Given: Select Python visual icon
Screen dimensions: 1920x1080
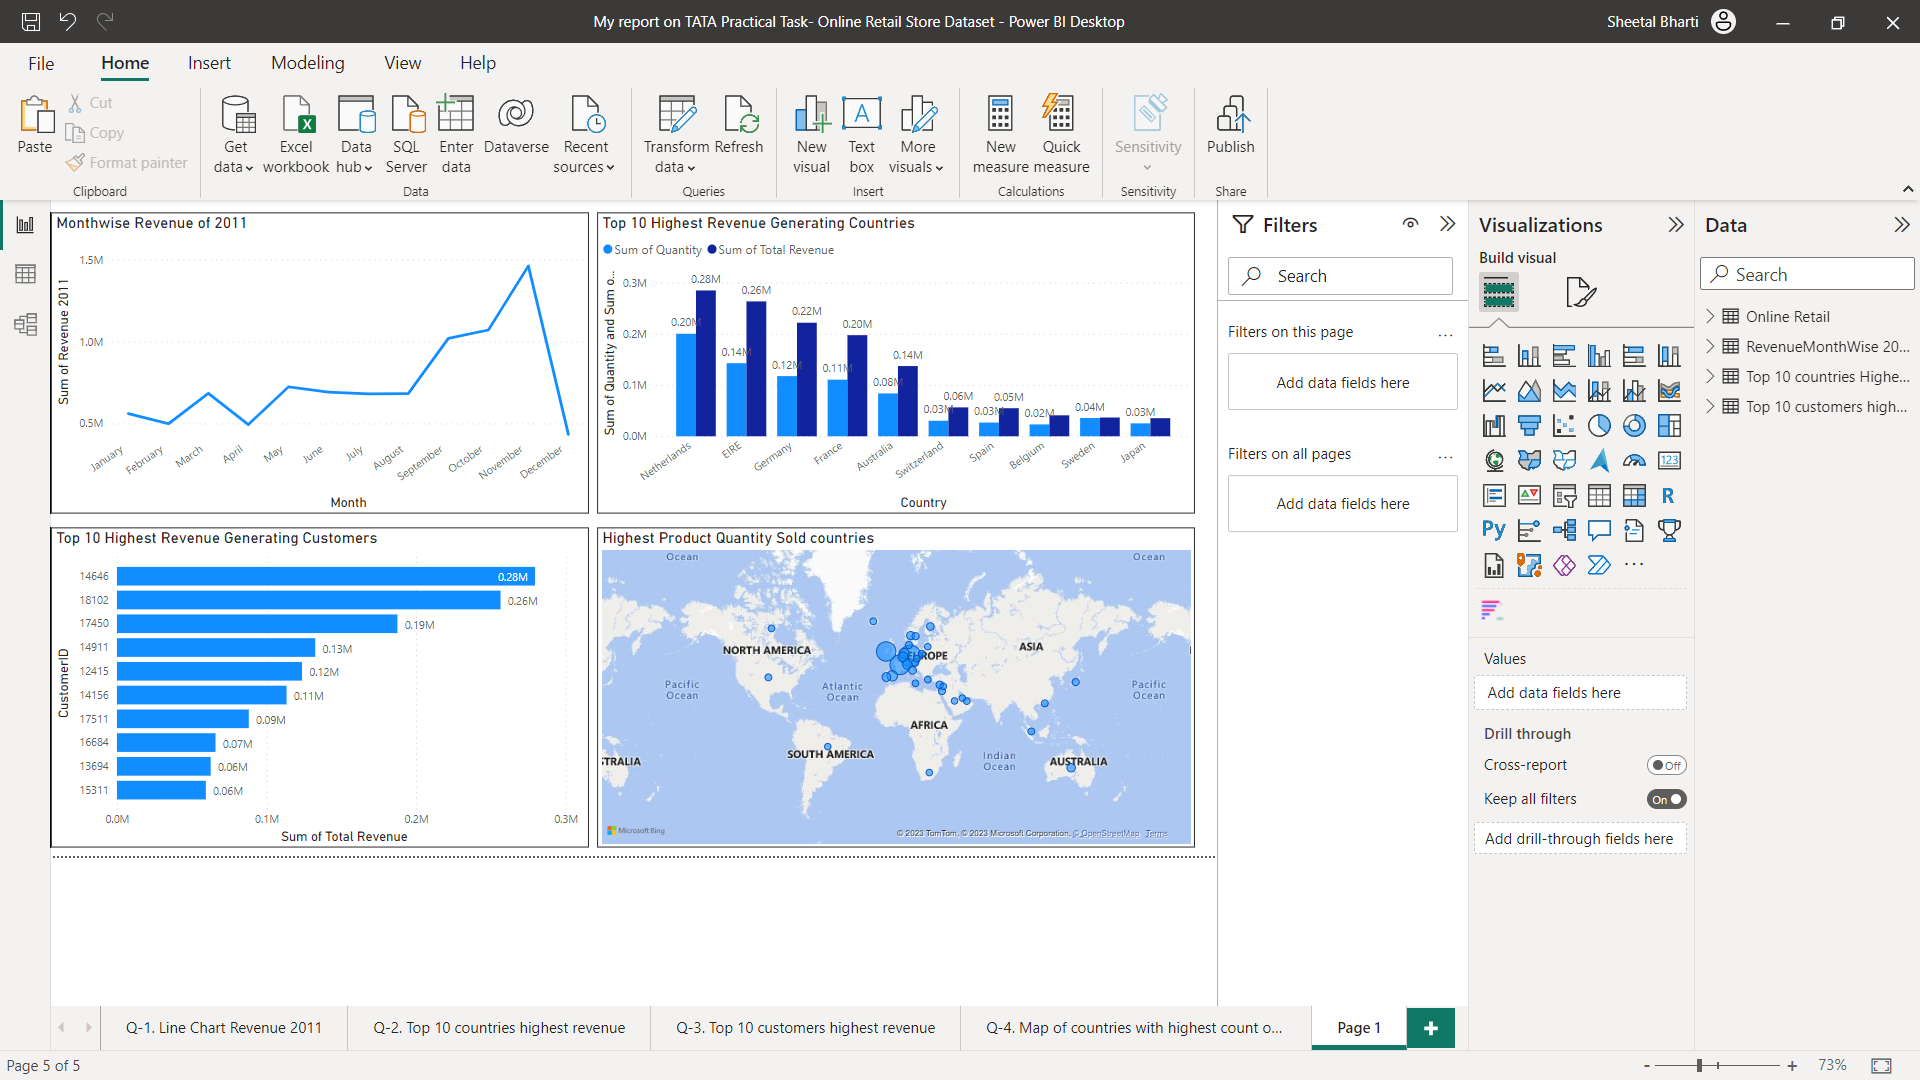Looking at the screenshot, I should click(1494, 531).
